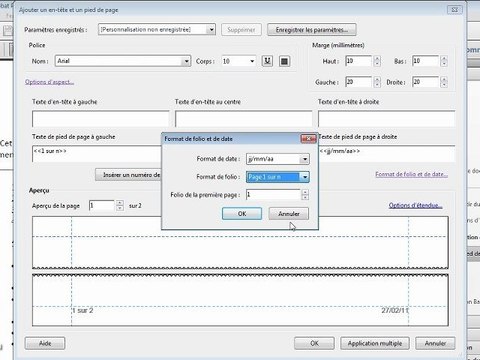Image resolution: width=480 pixels, height=360 pixels.
Task: Click center header text box
Action: pyautogui.click(x=244, y=119)
